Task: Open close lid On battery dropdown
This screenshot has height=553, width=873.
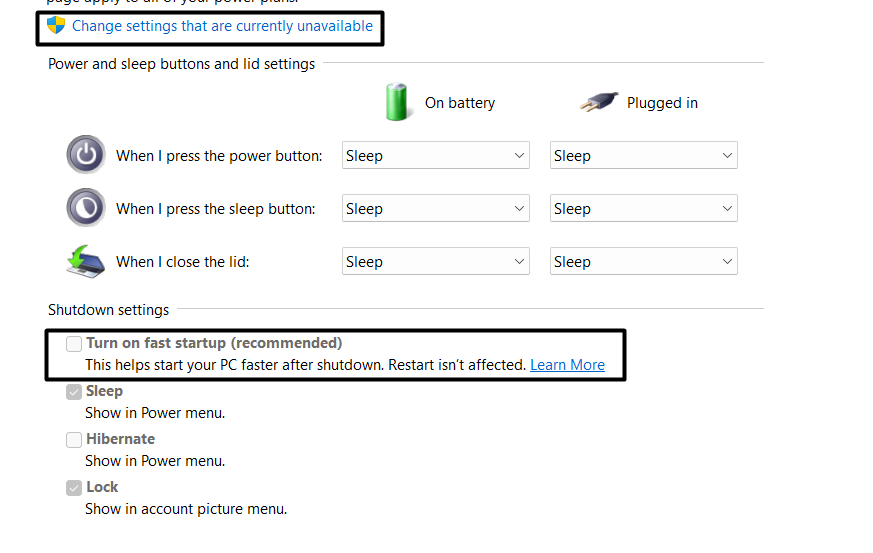Action: click(435, 262)
